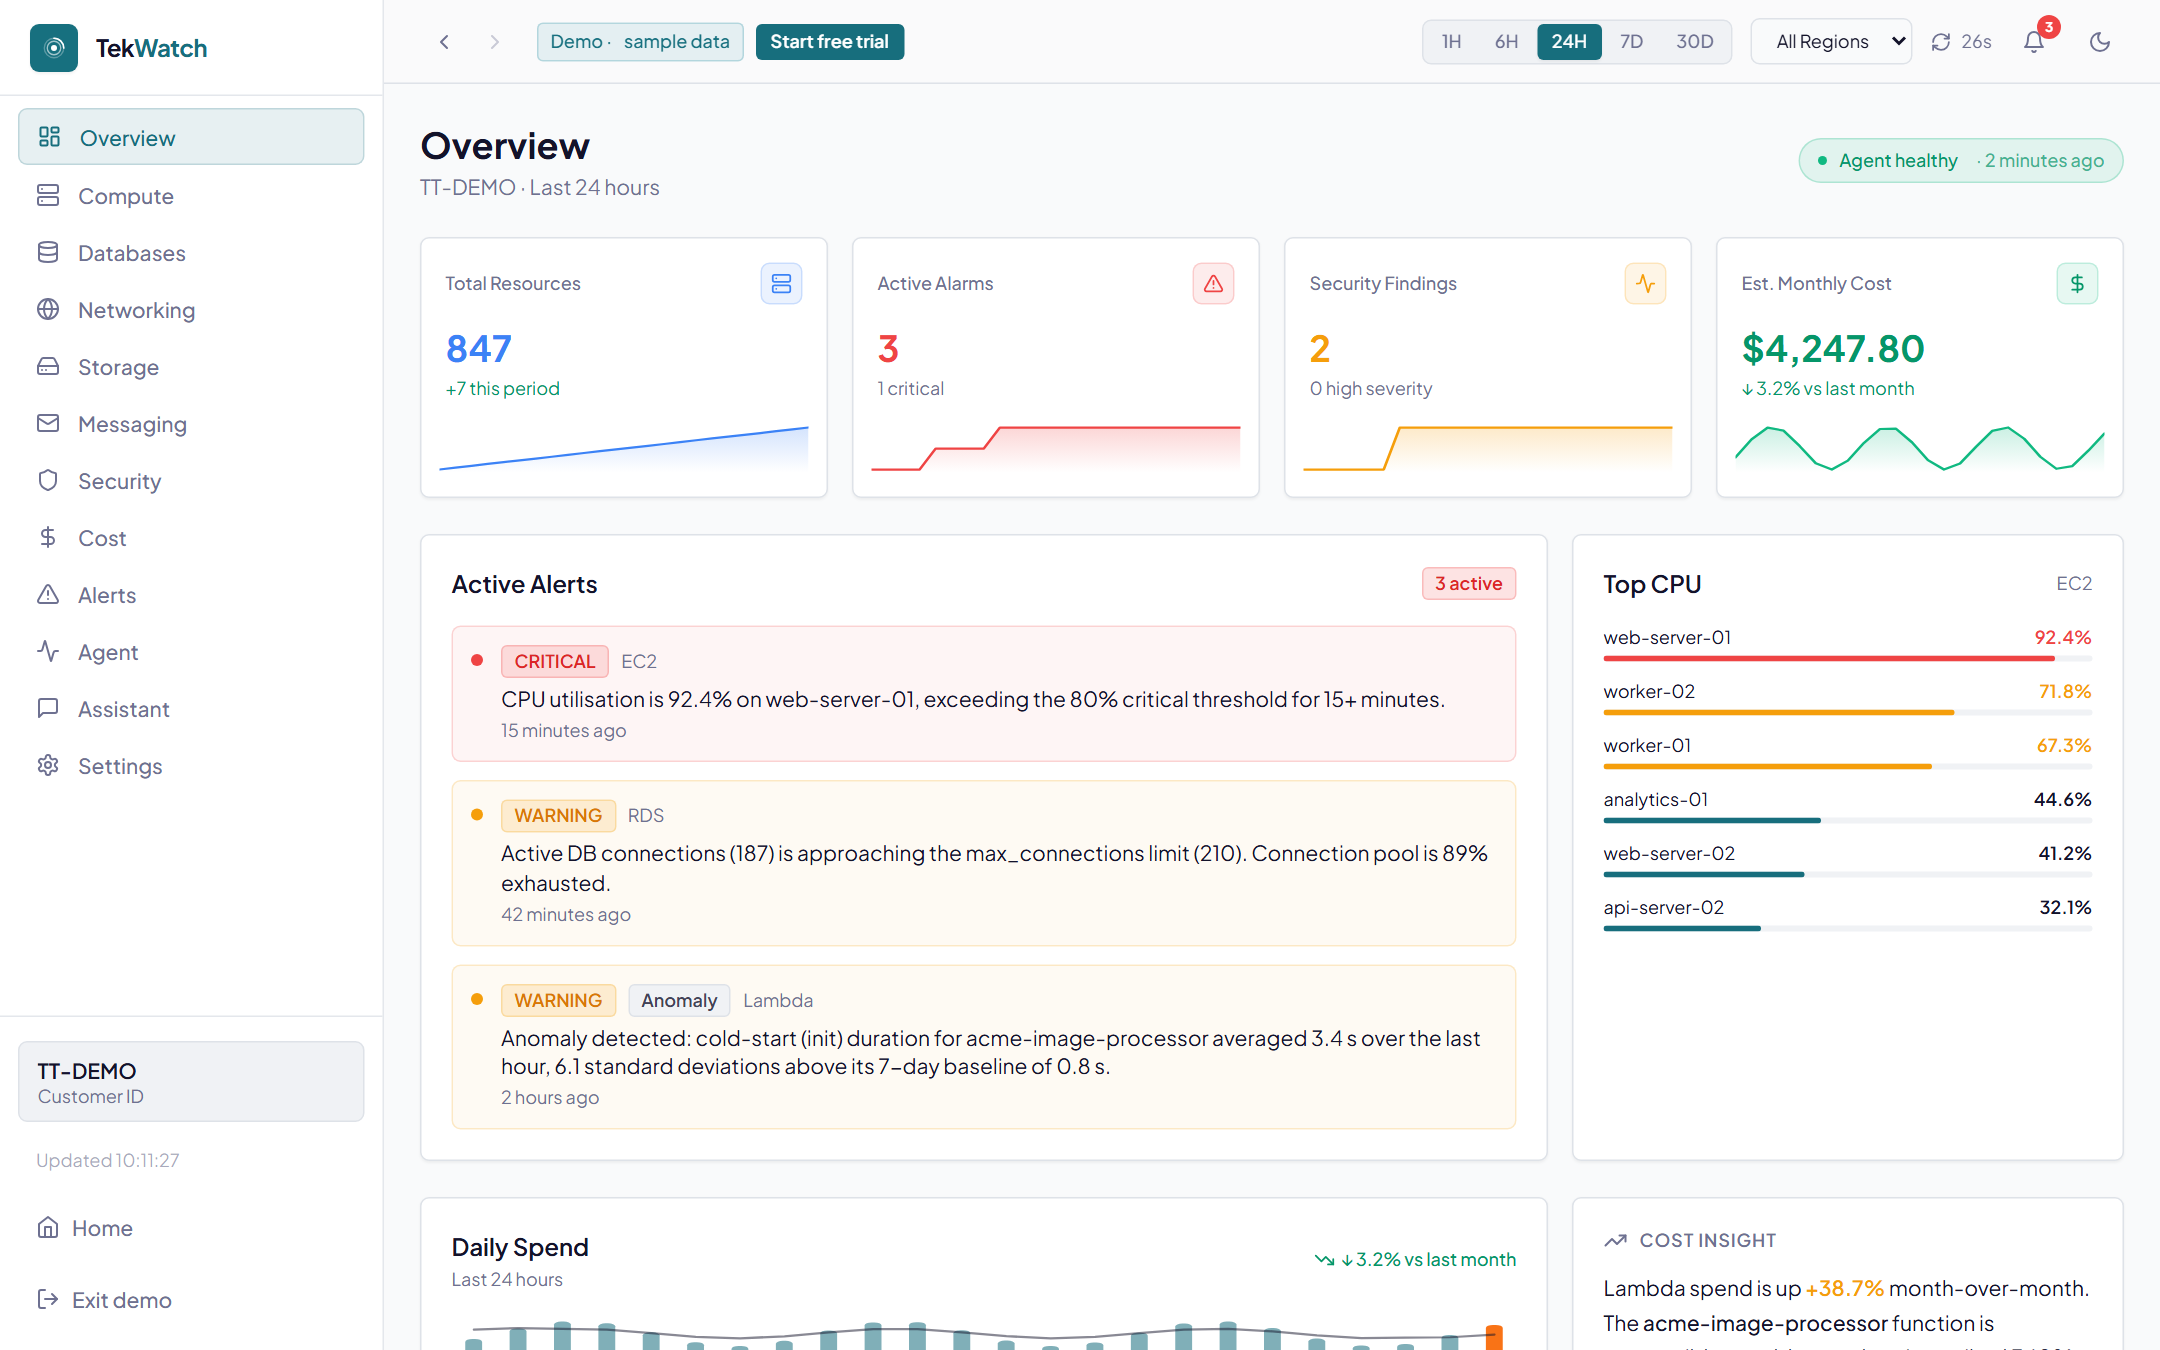
Task: Go back with the left chevron
Action: pyautogui.click(x=444, y=42)
